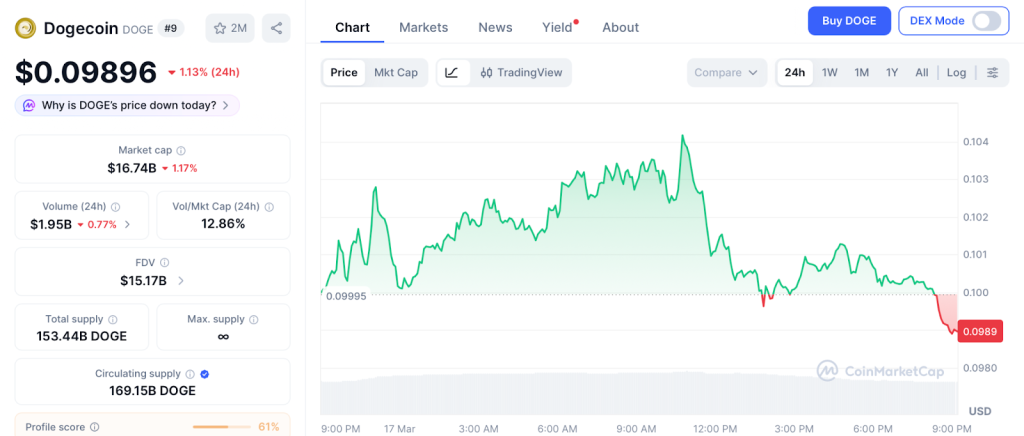The height and width of the screenshot is (436, 1024).
Task: Toggle the Log scale option
Action: pyautogui.click(x=956, y=73)
